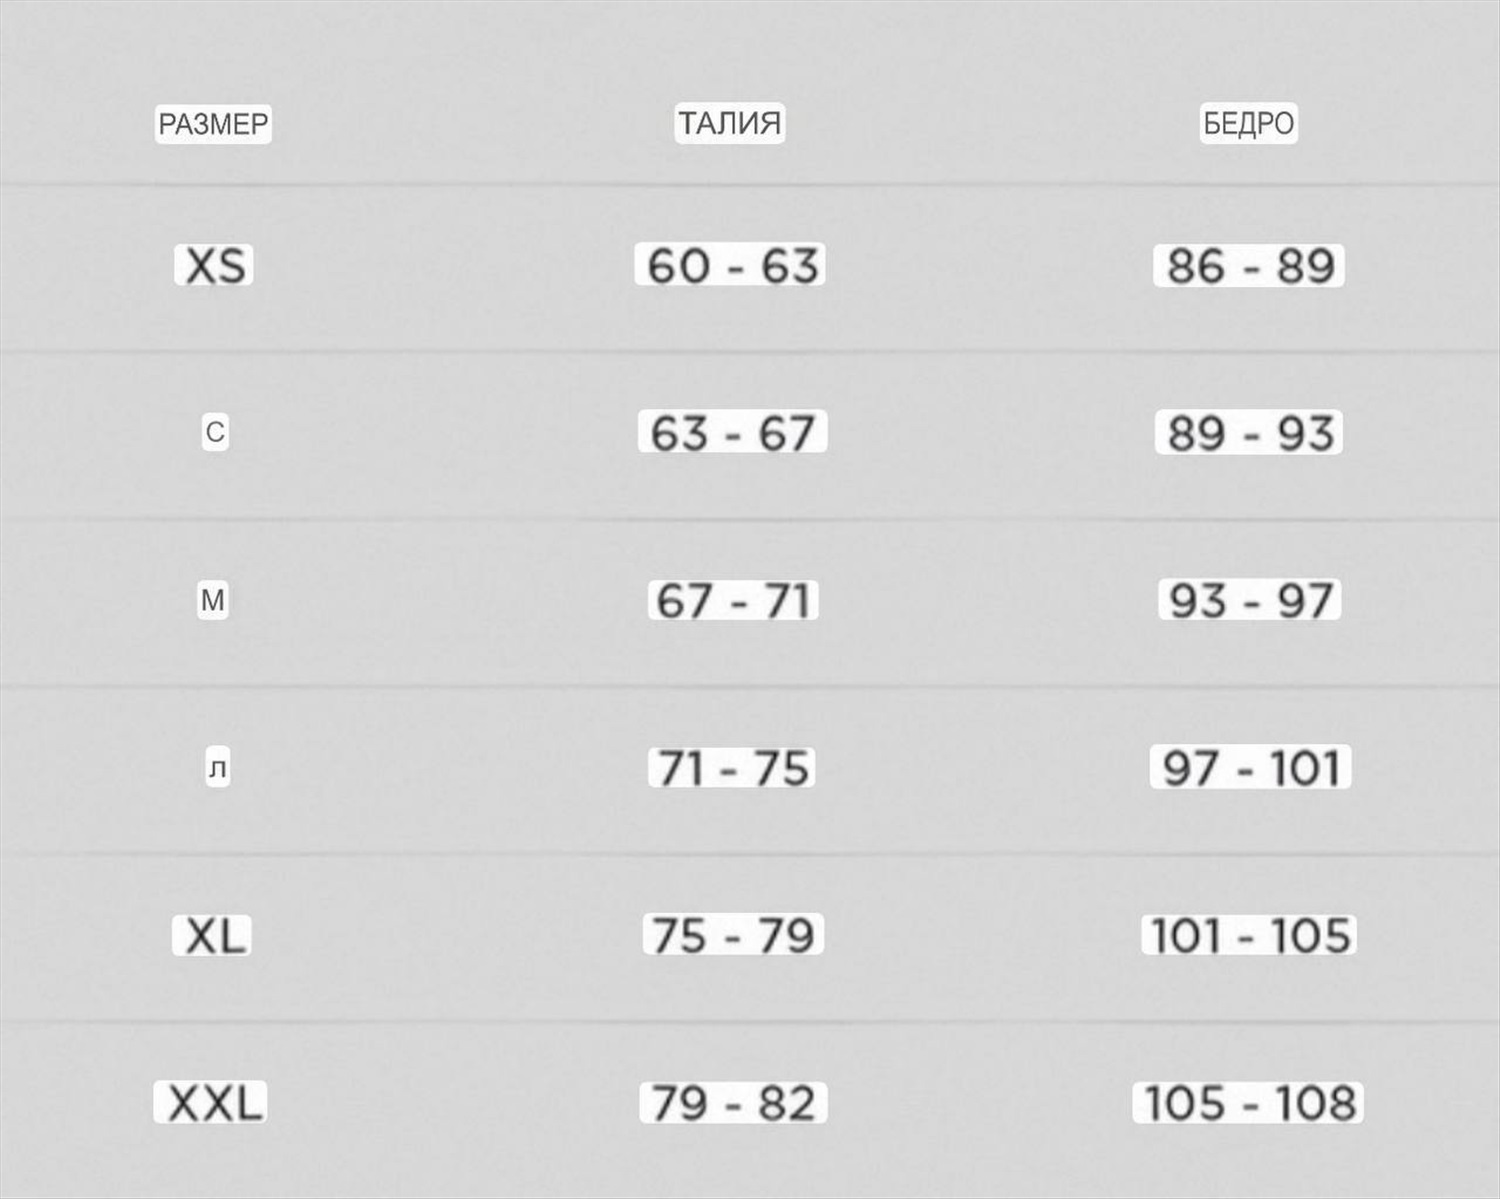Select the Л size label
The width and height of the screenshot is (1500, 1199).
point(217,768)
